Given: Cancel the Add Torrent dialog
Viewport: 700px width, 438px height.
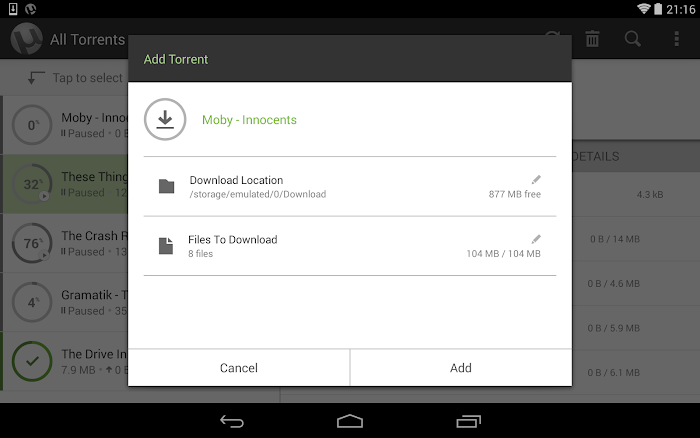Looking at the screenshot, I should point(239,368).
